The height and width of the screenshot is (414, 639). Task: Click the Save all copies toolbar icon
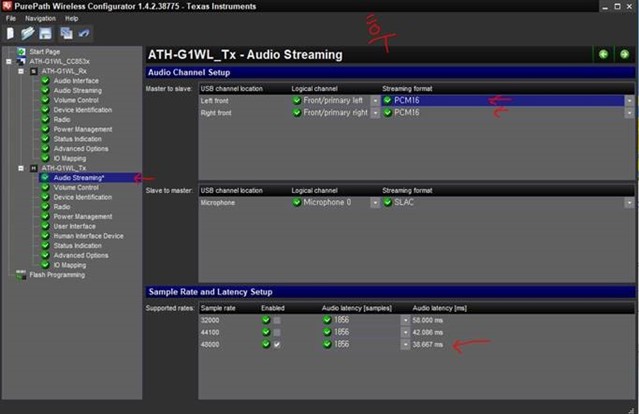coord(66,33)
